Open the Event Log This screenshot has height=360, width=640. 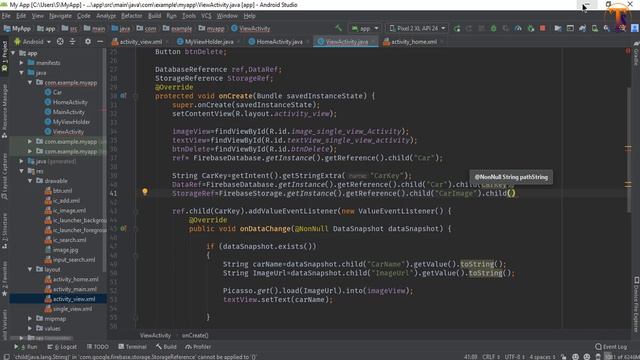611,347
